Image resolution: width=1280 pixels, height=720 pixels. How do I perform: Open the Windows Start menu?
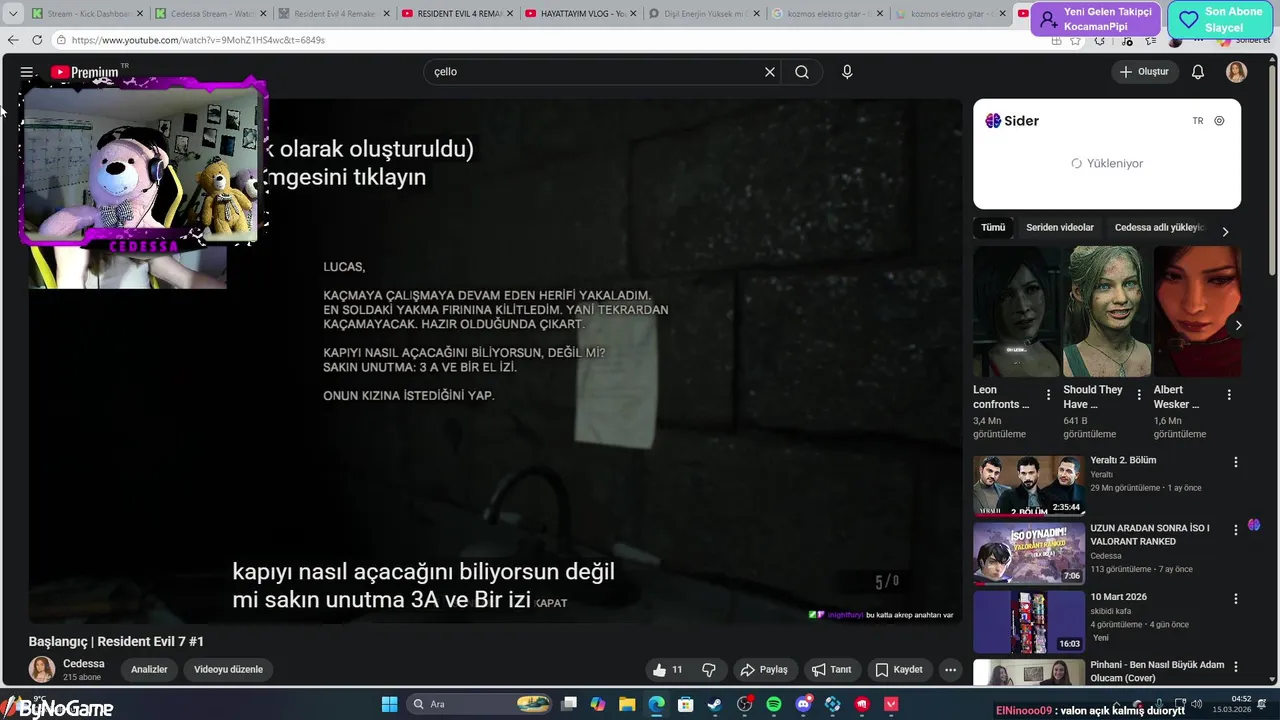(389, 704)
